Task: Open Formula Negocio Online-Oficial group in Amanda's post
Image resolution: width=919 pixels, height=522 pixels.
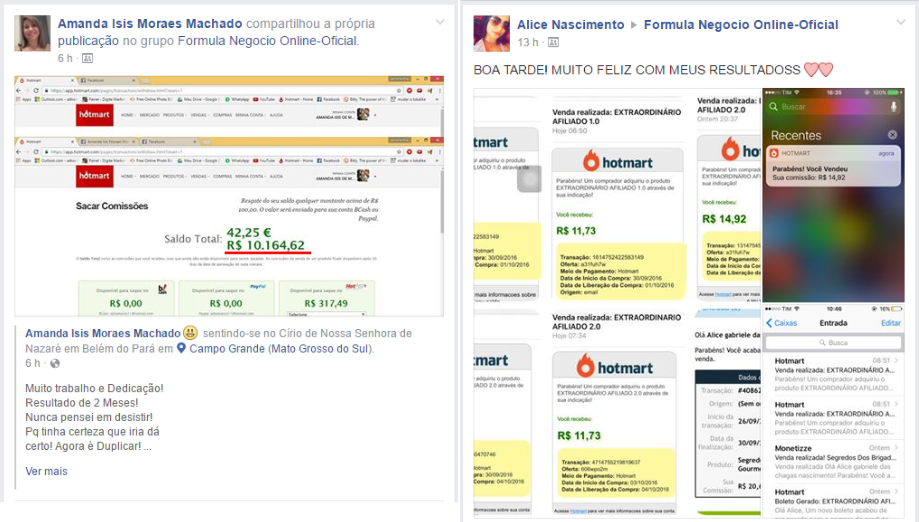Action: point(267,41)
